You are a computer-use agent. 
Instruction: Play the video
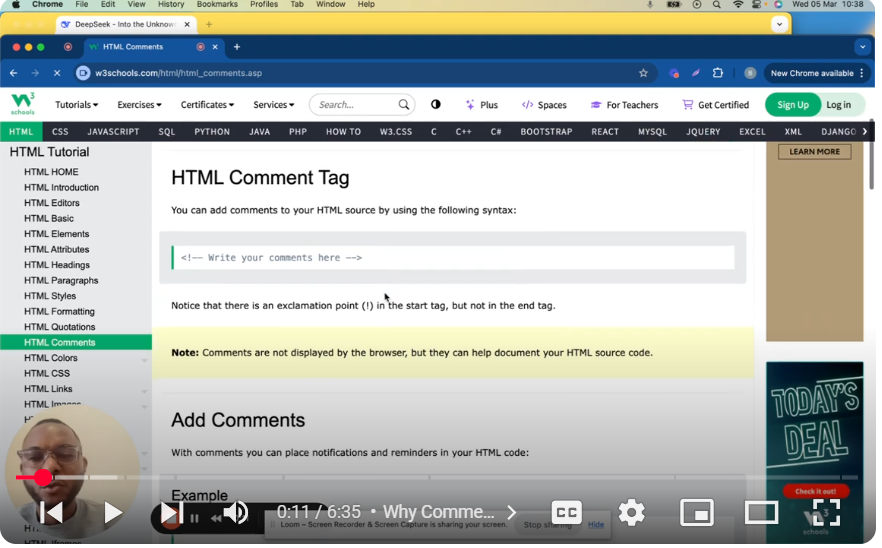coord(112,512)
